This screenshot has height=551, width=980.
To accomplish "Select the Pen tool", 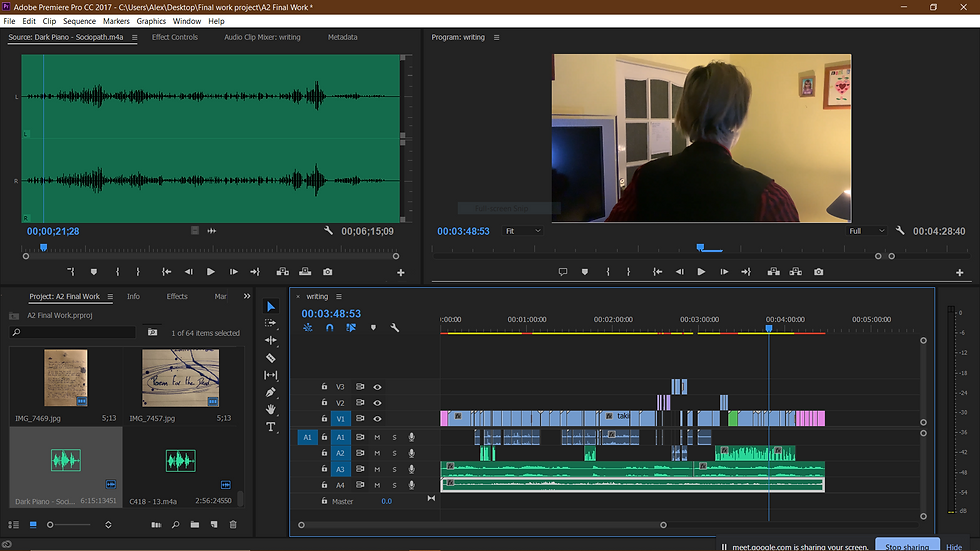I will pos(271,392).
